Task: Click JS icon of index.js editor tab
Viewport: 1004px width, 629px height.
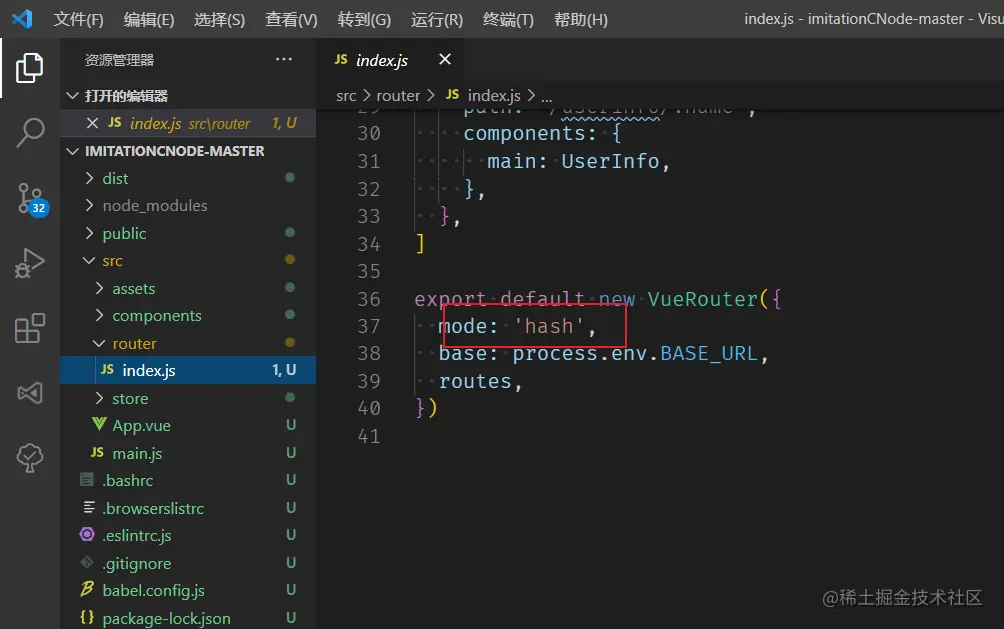Action: (341, 60)
